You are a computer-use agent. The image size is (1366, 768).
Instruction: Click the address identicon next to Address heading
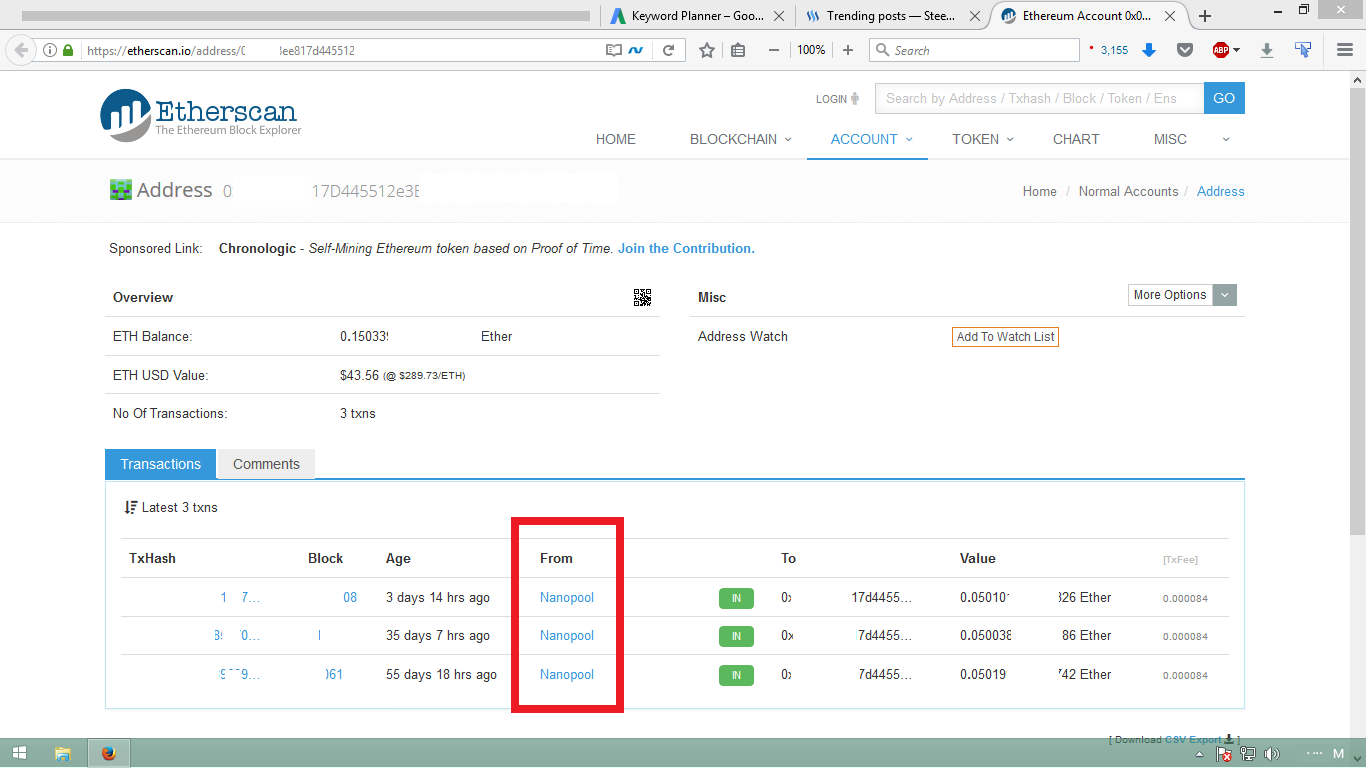coord(121,190)
